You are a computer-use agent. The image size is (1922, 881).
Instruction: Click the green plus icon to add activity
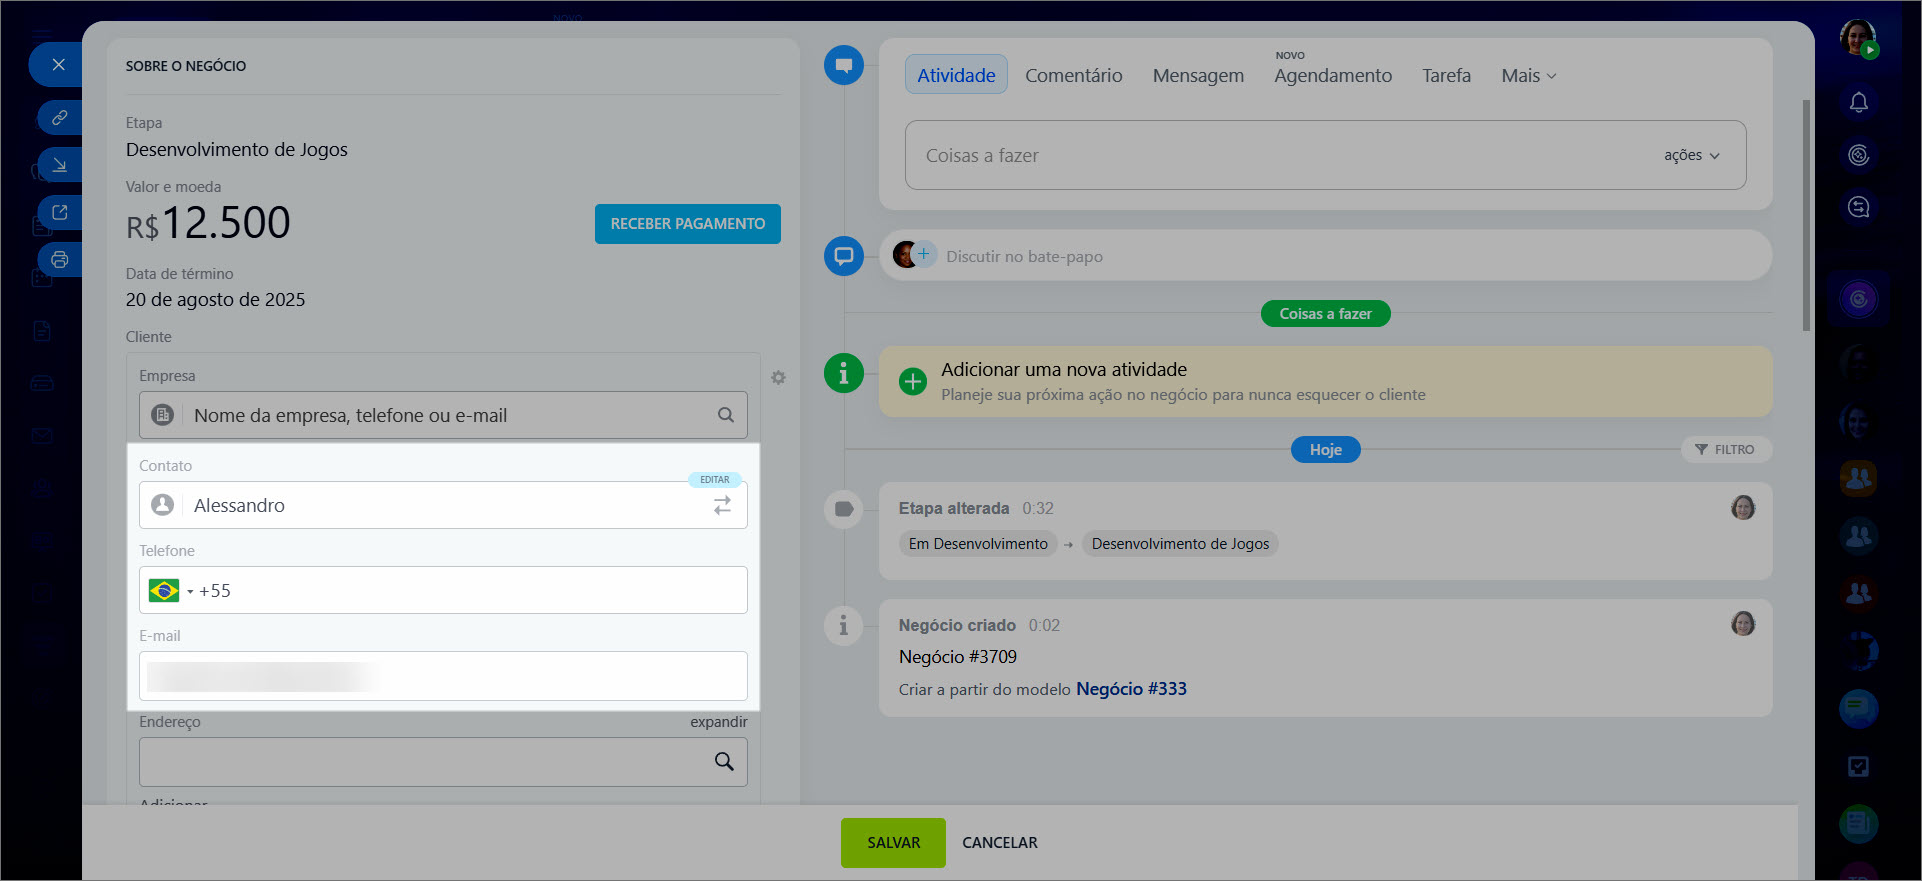coord(912,382)
